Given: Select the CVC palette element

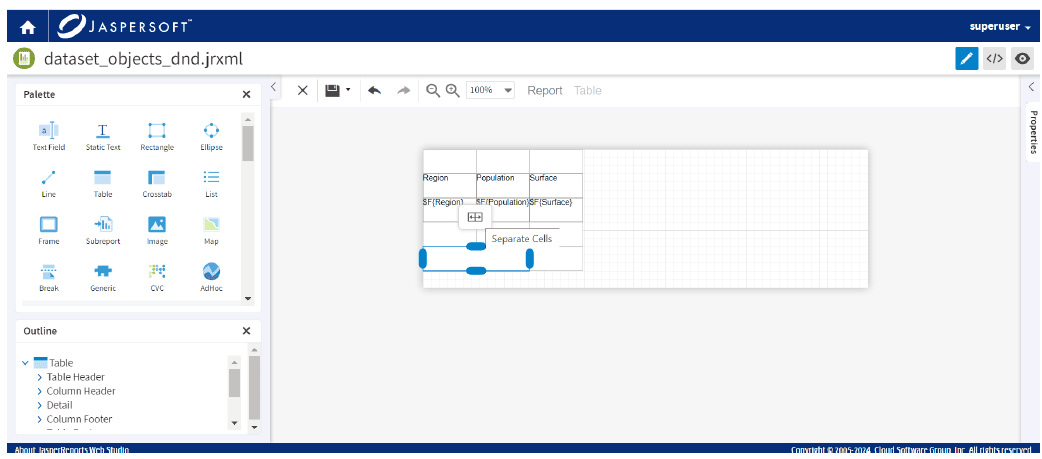Looking at the screenshot, I should (157, 278).
